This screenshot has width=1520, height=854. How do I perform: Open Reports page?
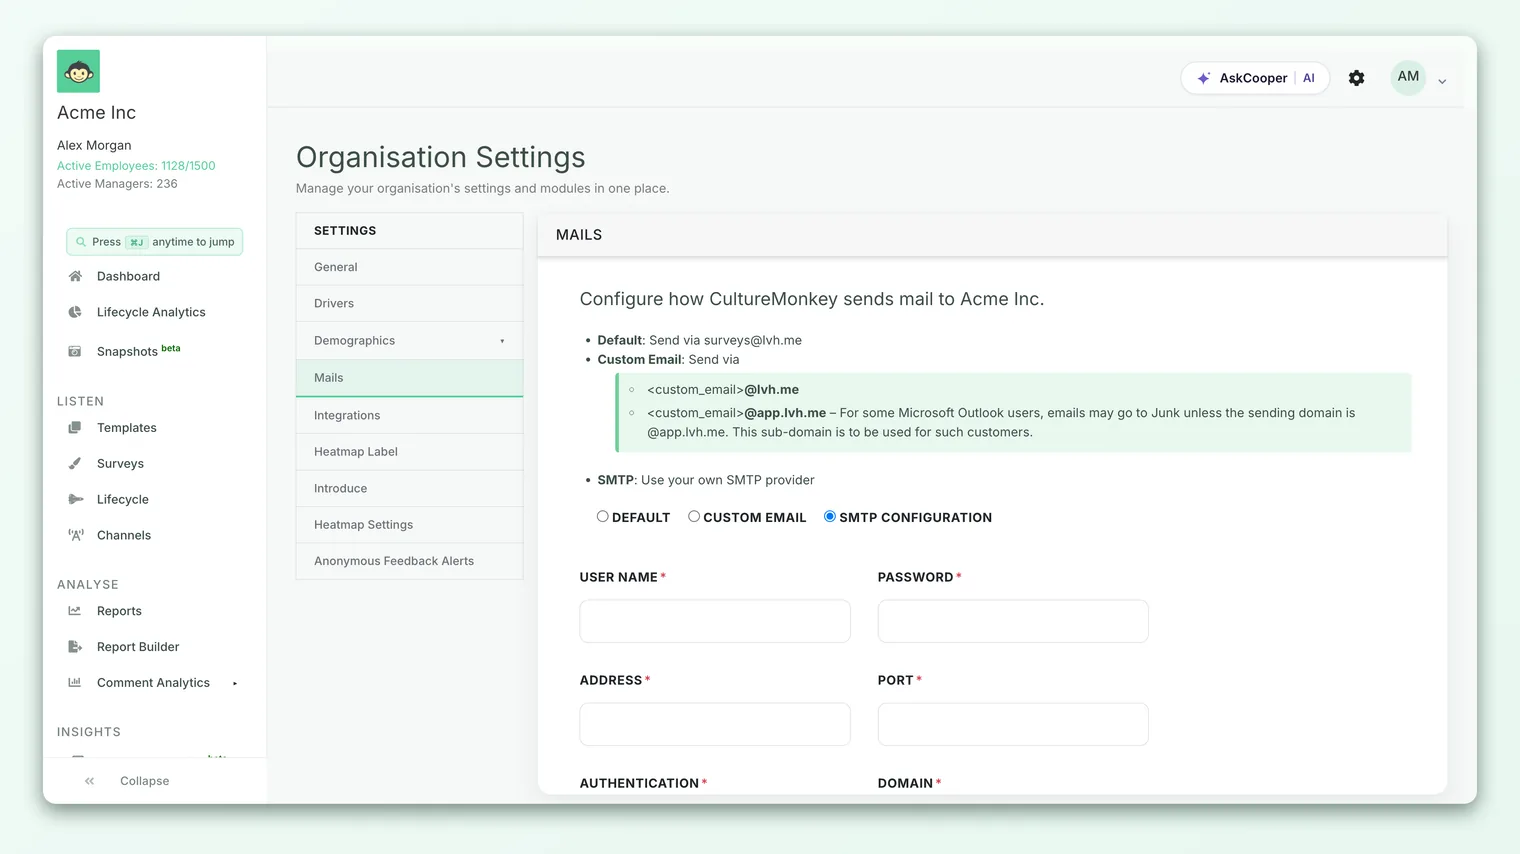pyautogui.click(x=119, y=611)
